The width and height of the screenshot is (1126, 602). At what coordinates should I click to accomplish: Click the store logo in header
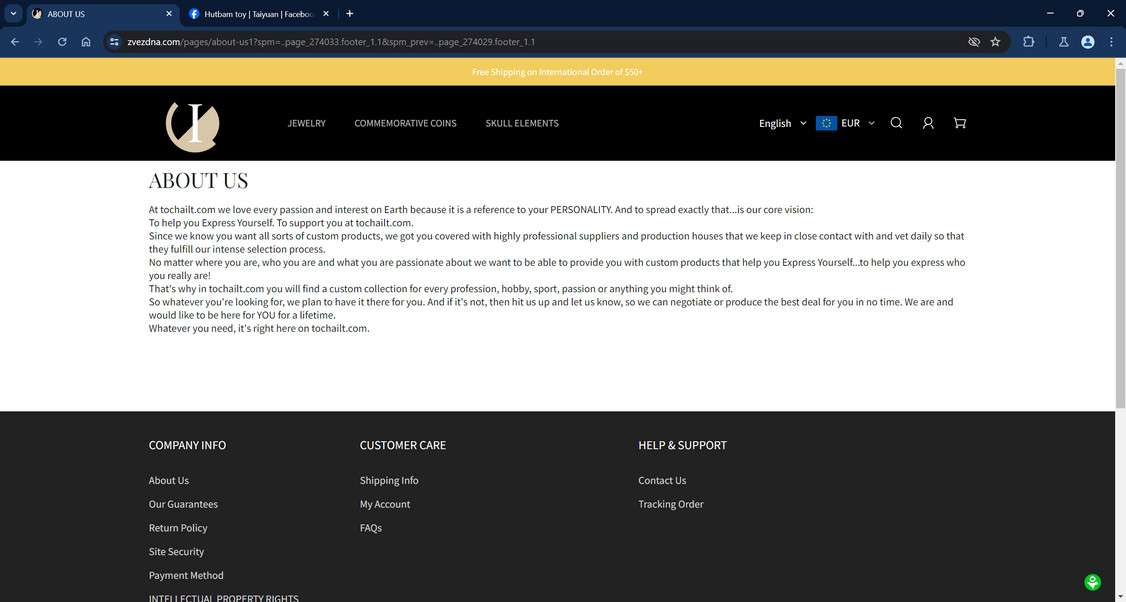click(x=192, y=126)
